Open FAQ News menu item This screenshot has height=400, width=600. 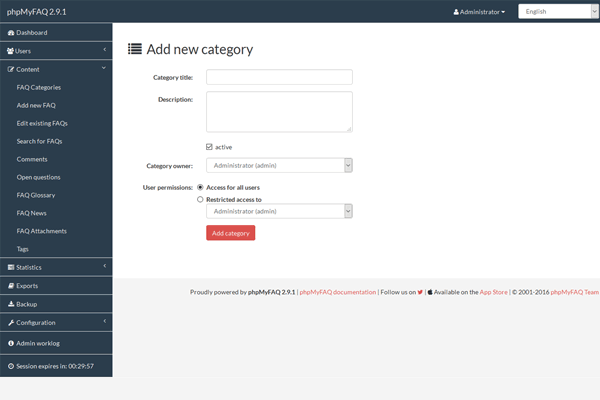(31, 213)
